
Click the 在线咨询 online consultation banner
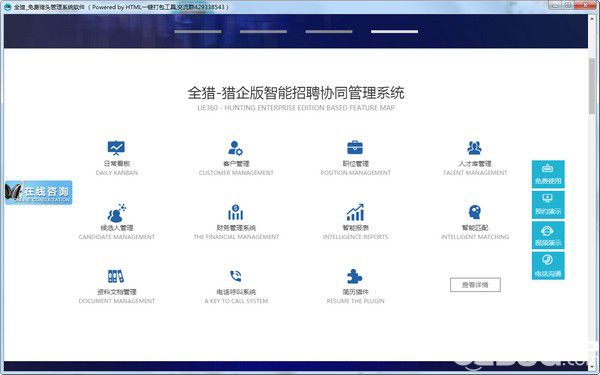(38, 192)
